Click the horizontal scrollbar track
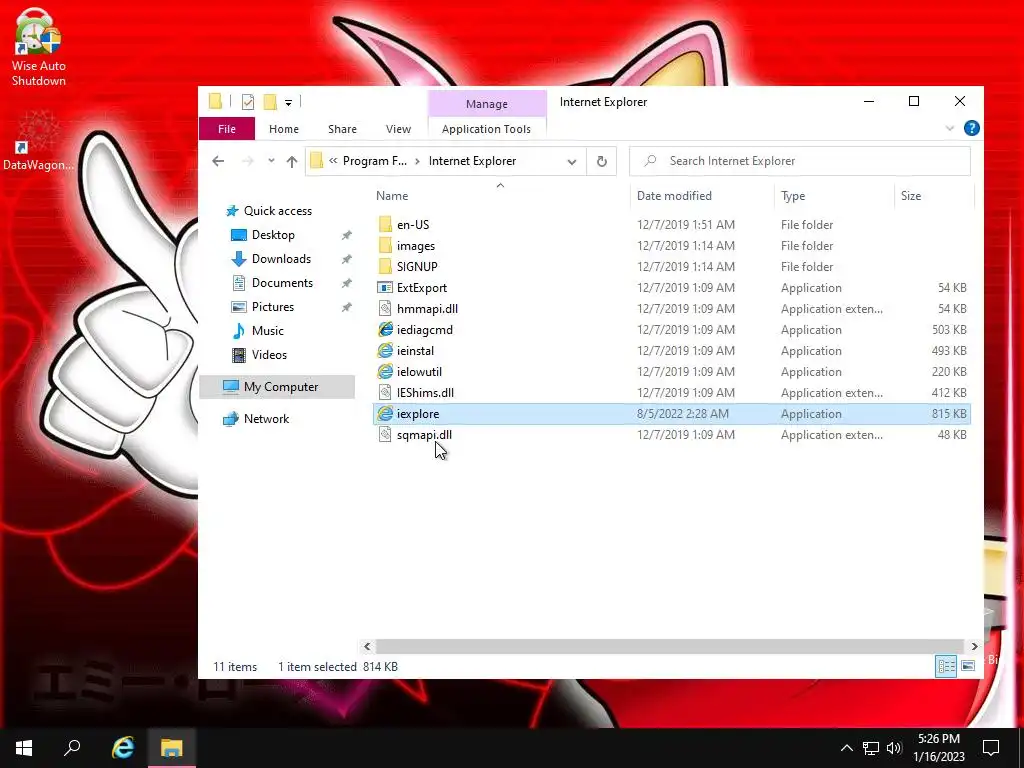 (670, 646)
